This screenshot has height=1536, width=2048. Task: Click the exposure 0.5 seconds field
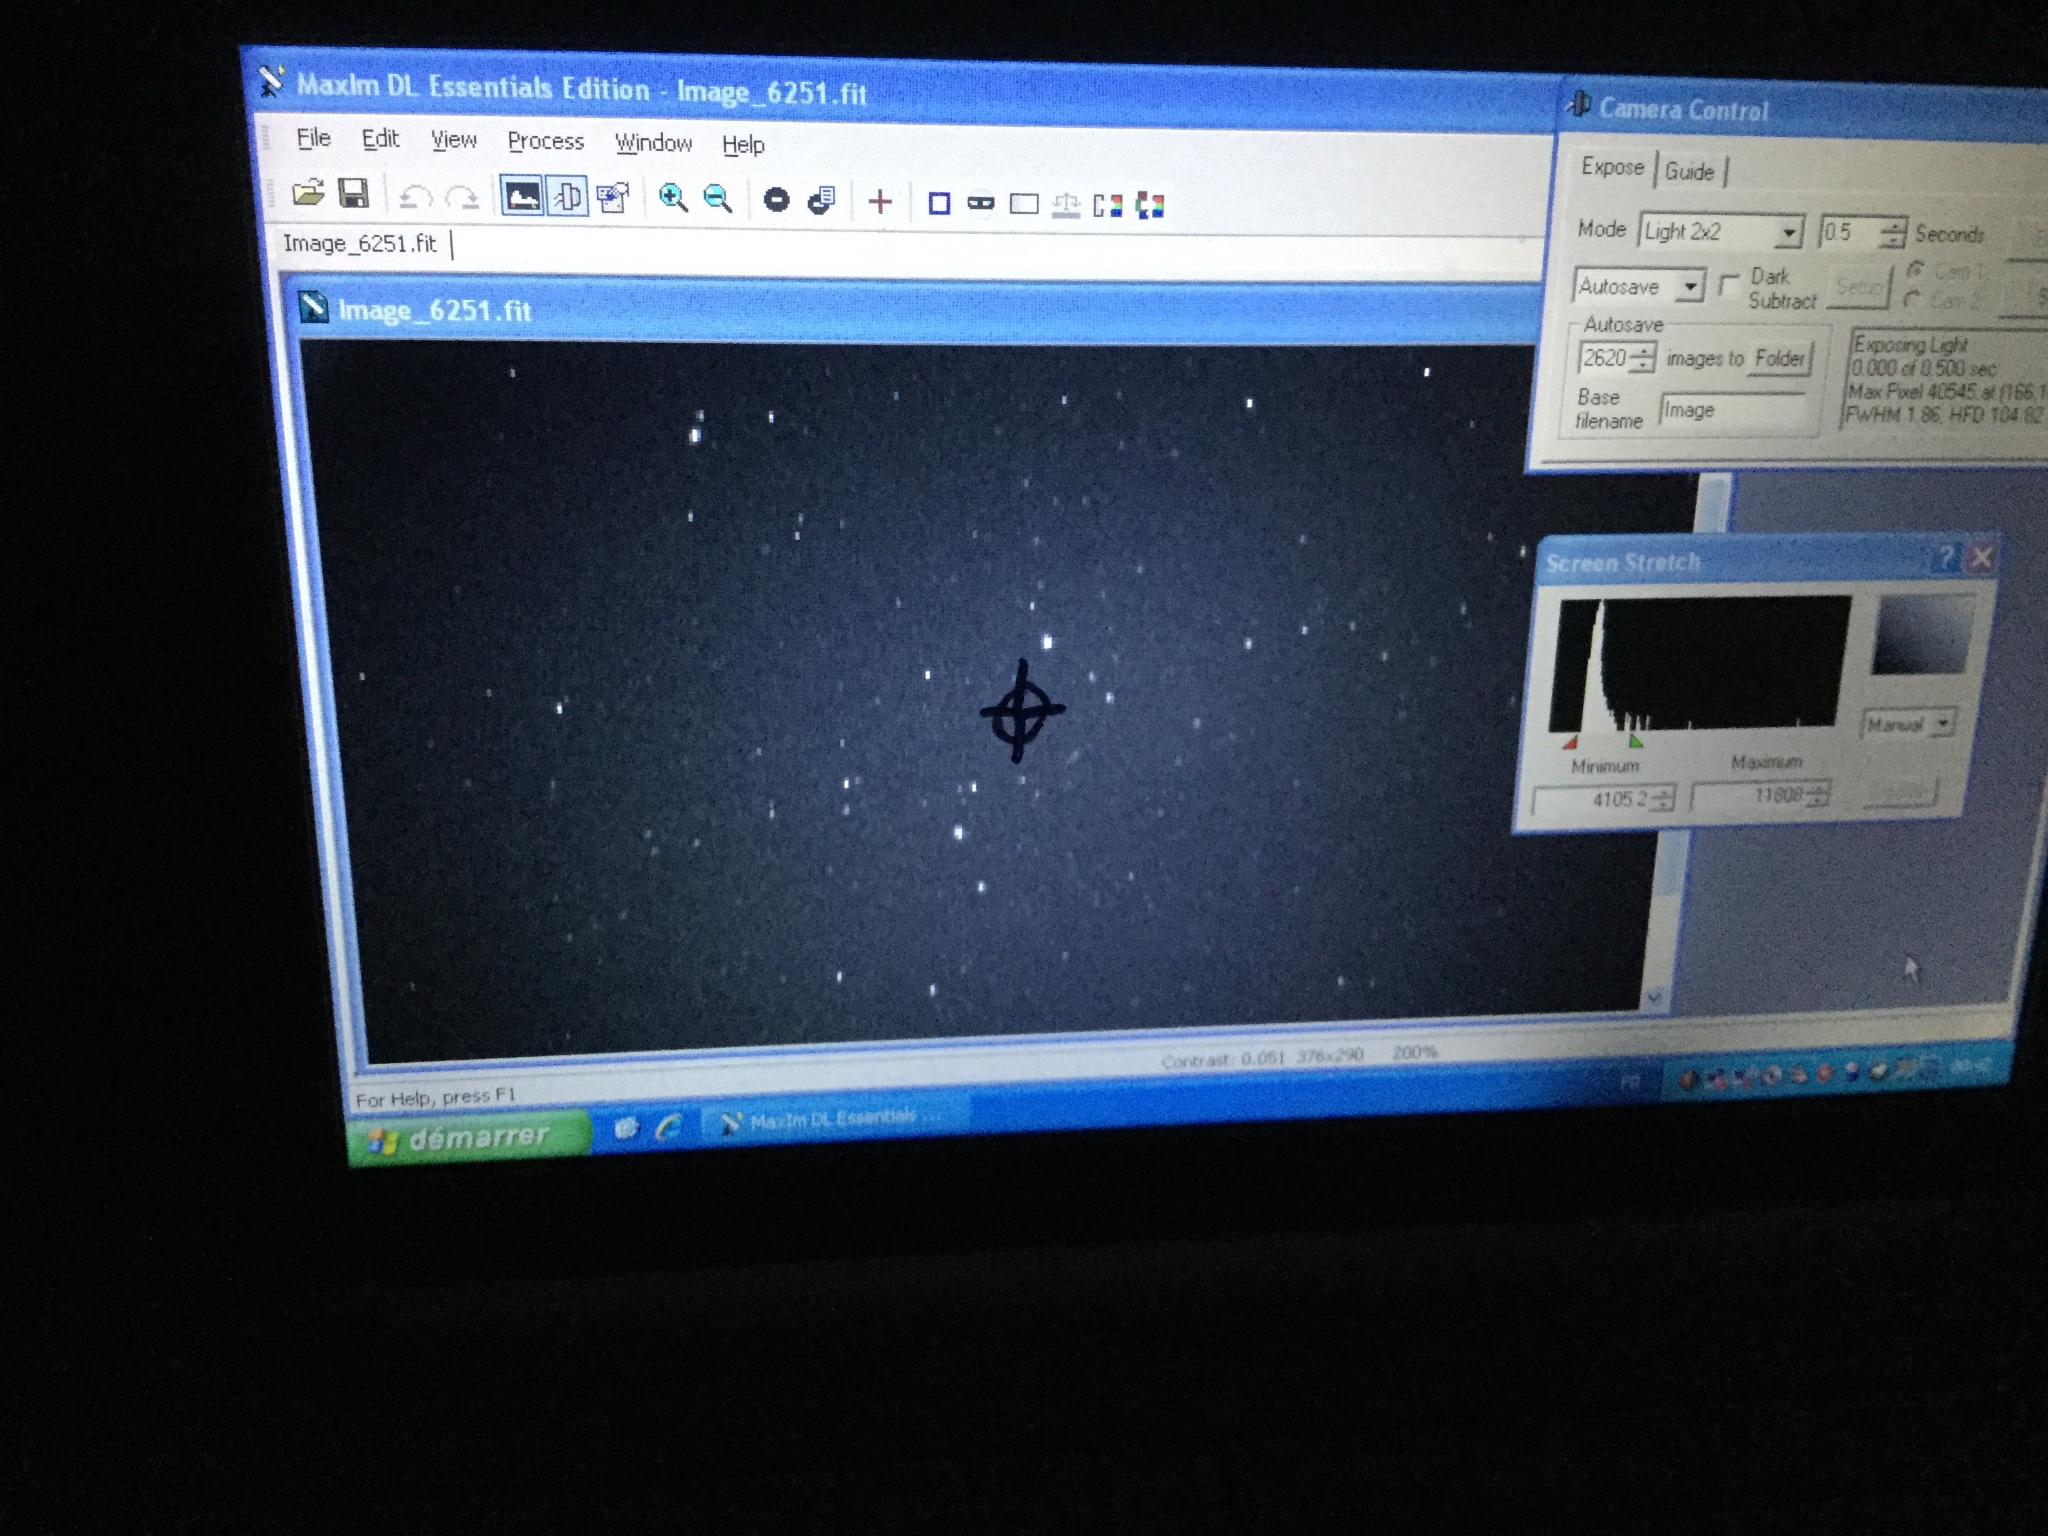1848,233
